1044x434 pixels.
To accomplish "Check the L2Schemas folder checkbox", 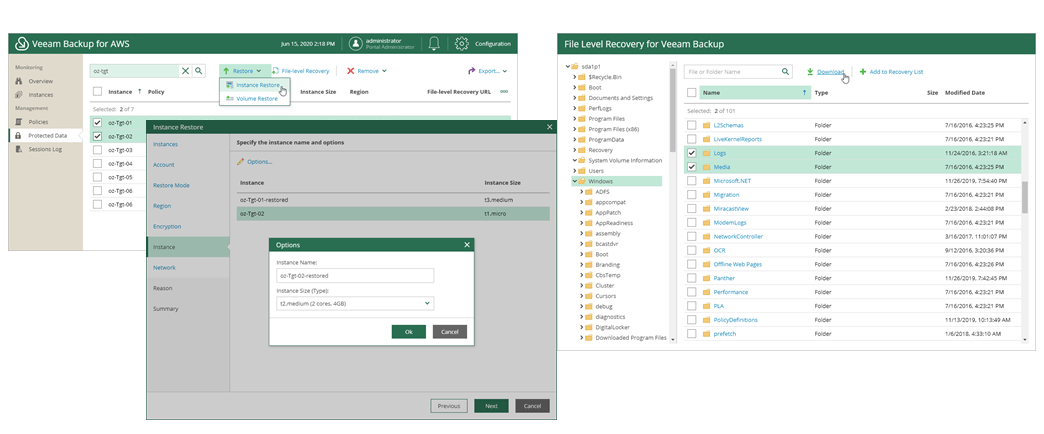I will [691, 125].
